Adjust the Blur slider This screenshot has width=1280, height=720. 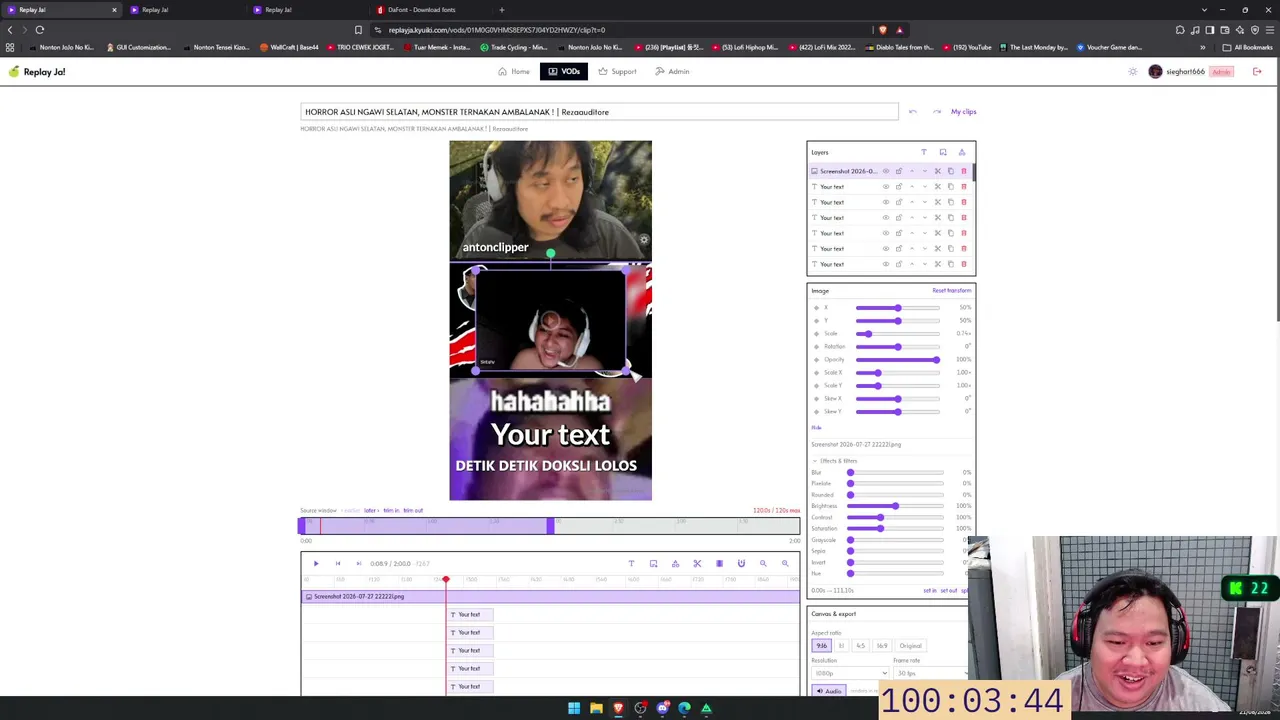point(896,472)
